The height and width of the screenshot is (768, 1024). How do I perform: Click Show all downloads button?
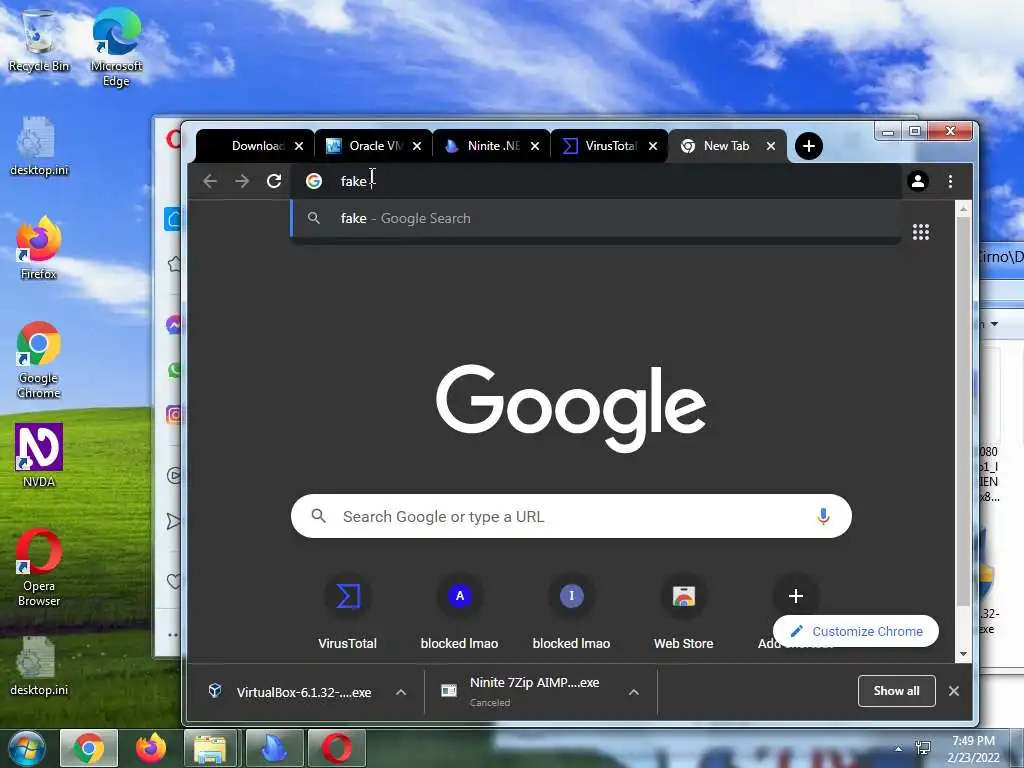(896, 691)
